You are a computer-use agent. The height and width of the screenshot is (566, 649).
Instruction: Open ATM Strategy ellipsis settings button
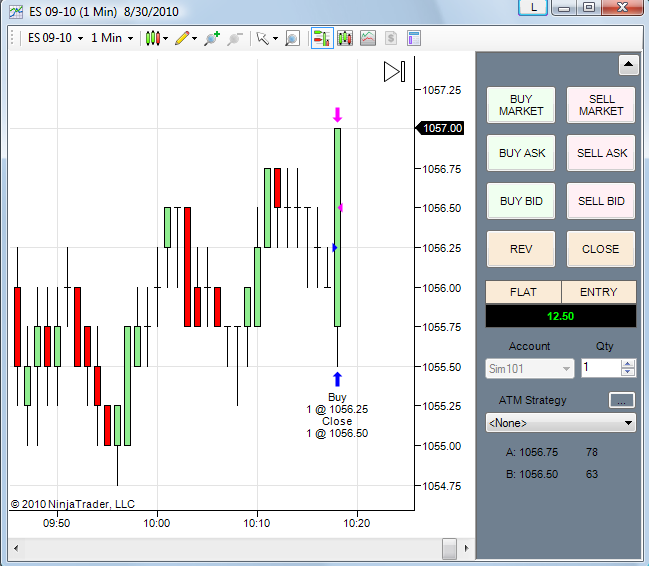621,400
